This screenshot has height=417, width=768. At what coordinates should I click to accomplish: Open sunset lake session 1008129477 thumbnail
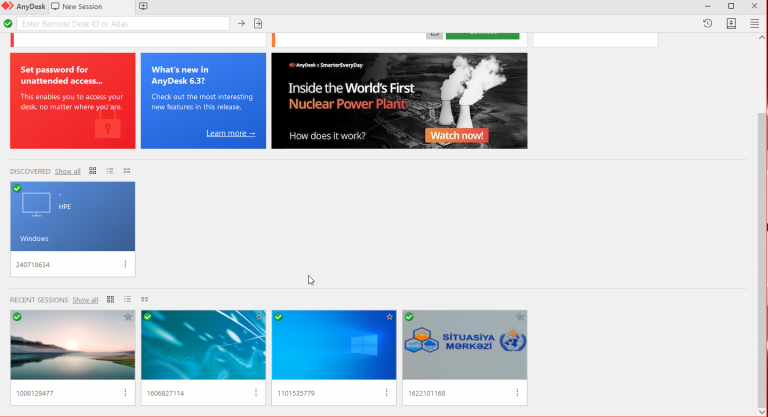[72, 345]
